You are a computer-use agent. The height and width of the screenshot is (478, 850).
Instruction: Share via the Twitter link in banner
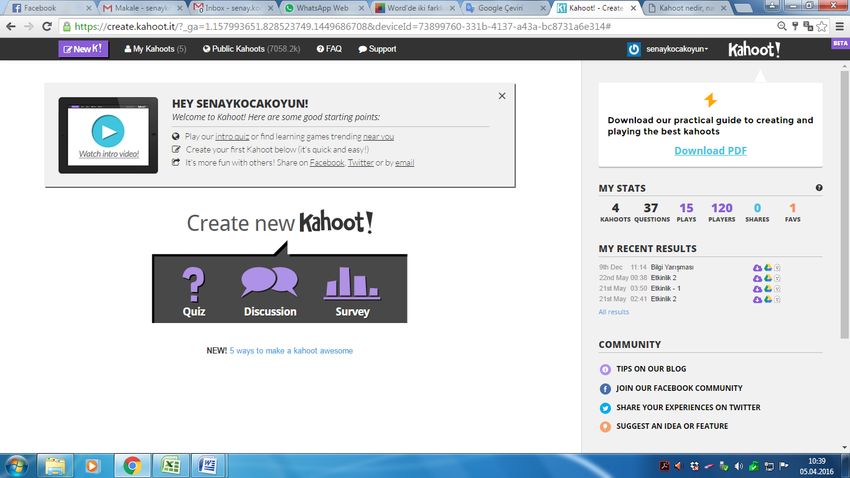point(360,163)
